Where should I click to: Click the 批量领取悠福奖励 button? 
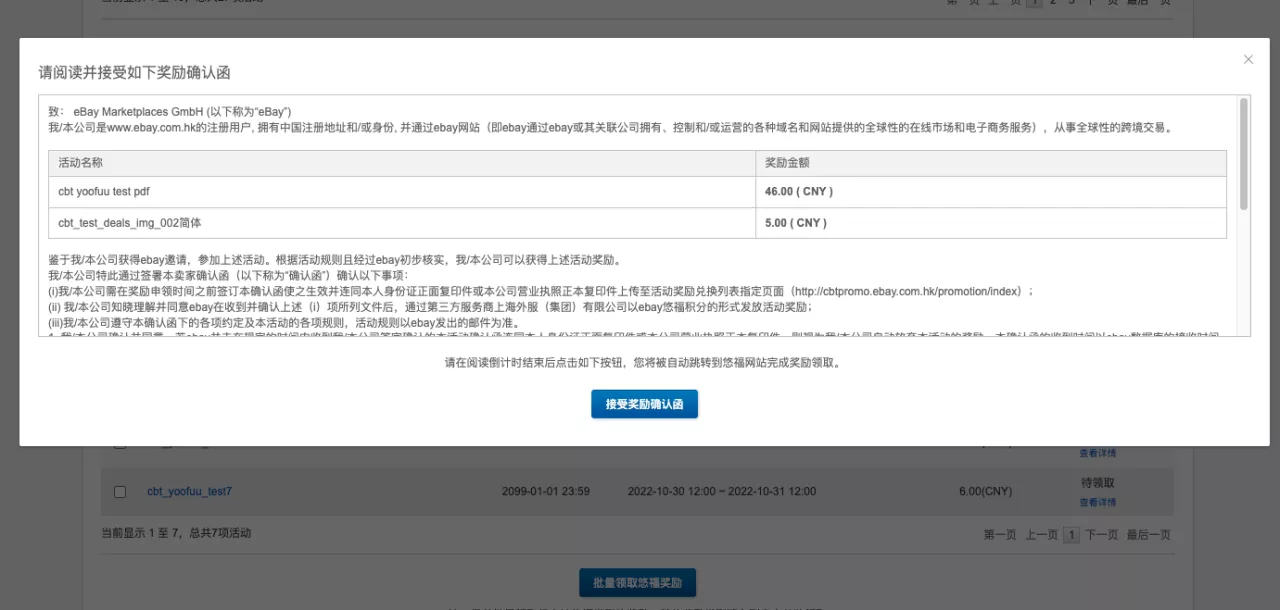[x=636, y=582]
